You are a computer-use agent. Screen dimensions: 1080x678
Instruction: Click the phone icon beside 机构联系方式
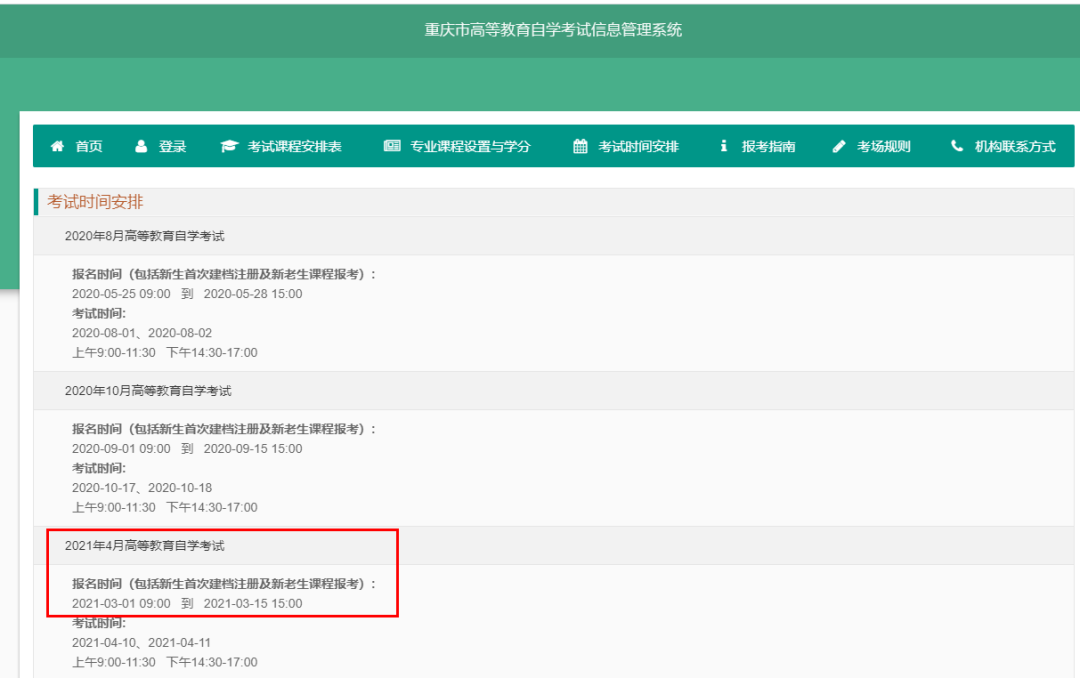[x=955, y=145]
